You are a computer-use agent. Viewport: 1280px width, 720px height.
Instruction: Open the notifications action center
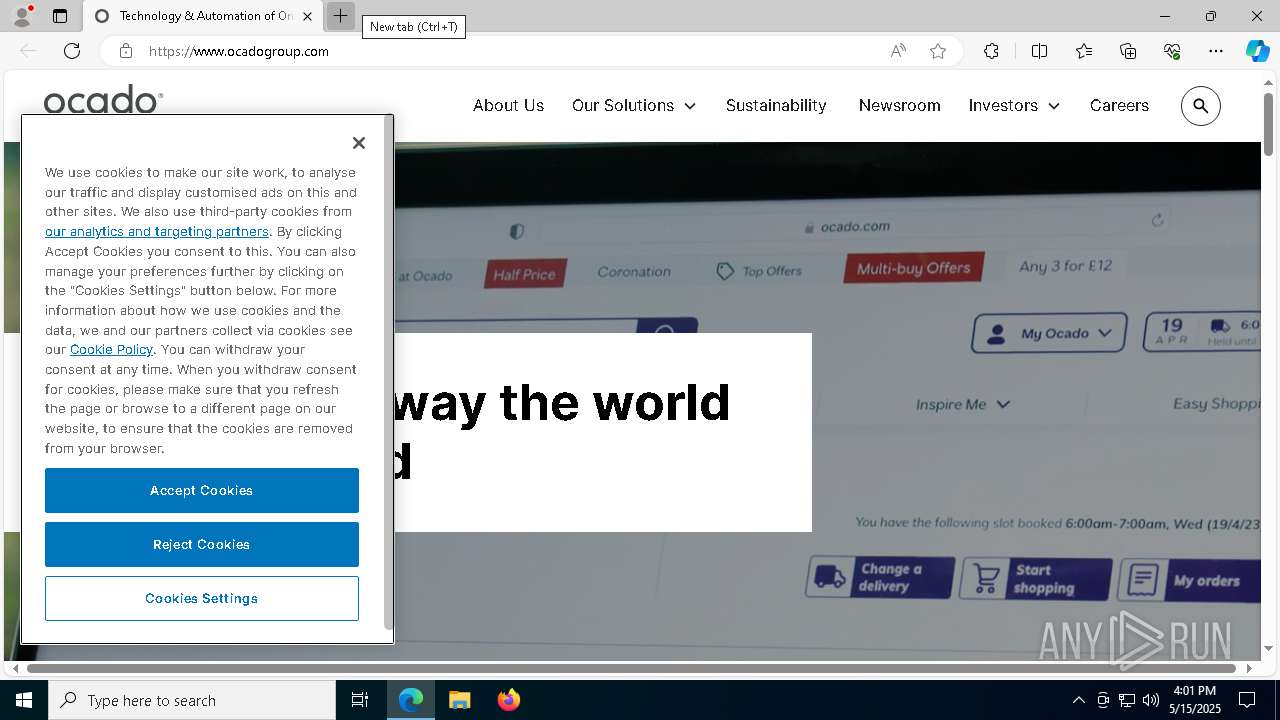[1247, 700]
